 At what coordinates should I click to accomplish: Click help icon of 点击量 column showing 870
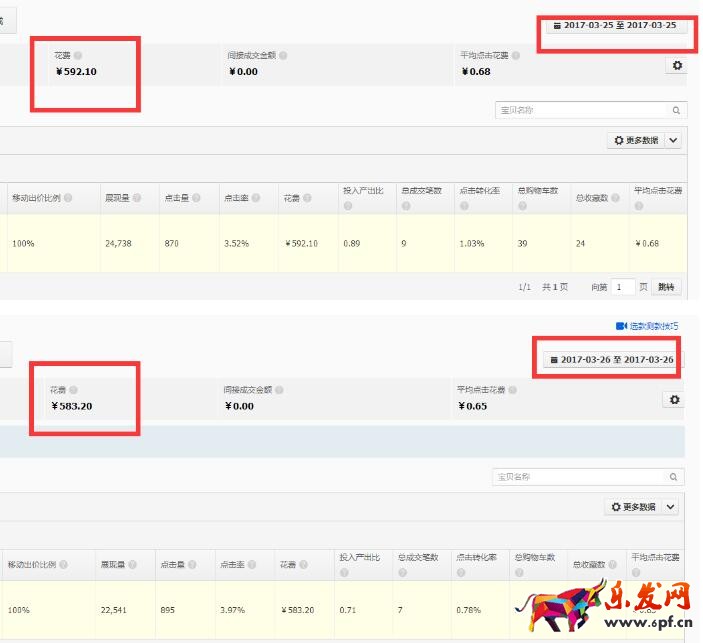[x=196, y=198]
